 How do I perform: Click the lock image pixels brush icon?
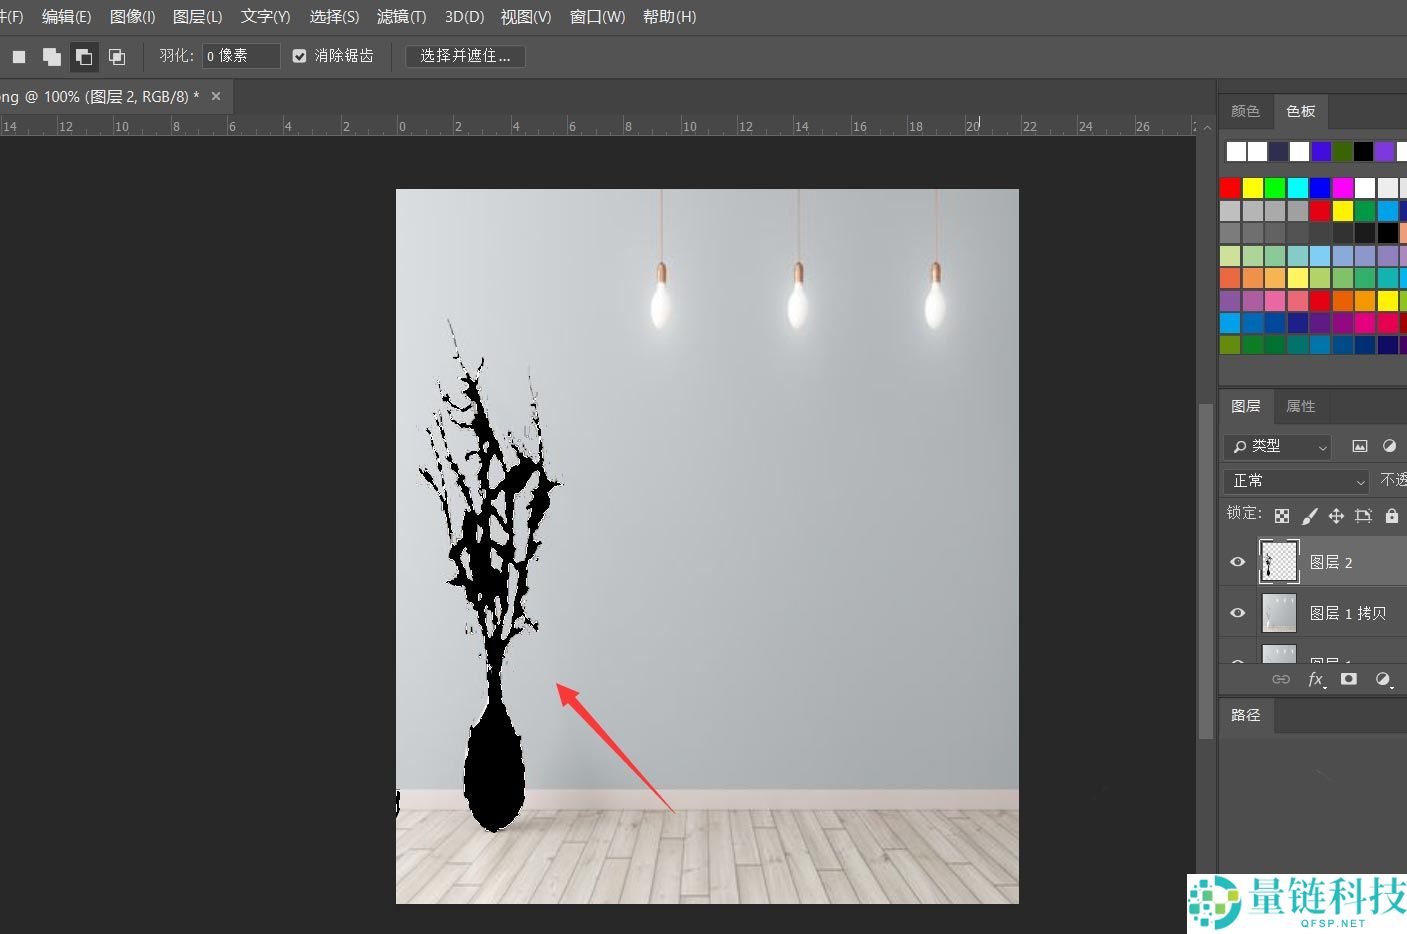tap(1309, 516)
